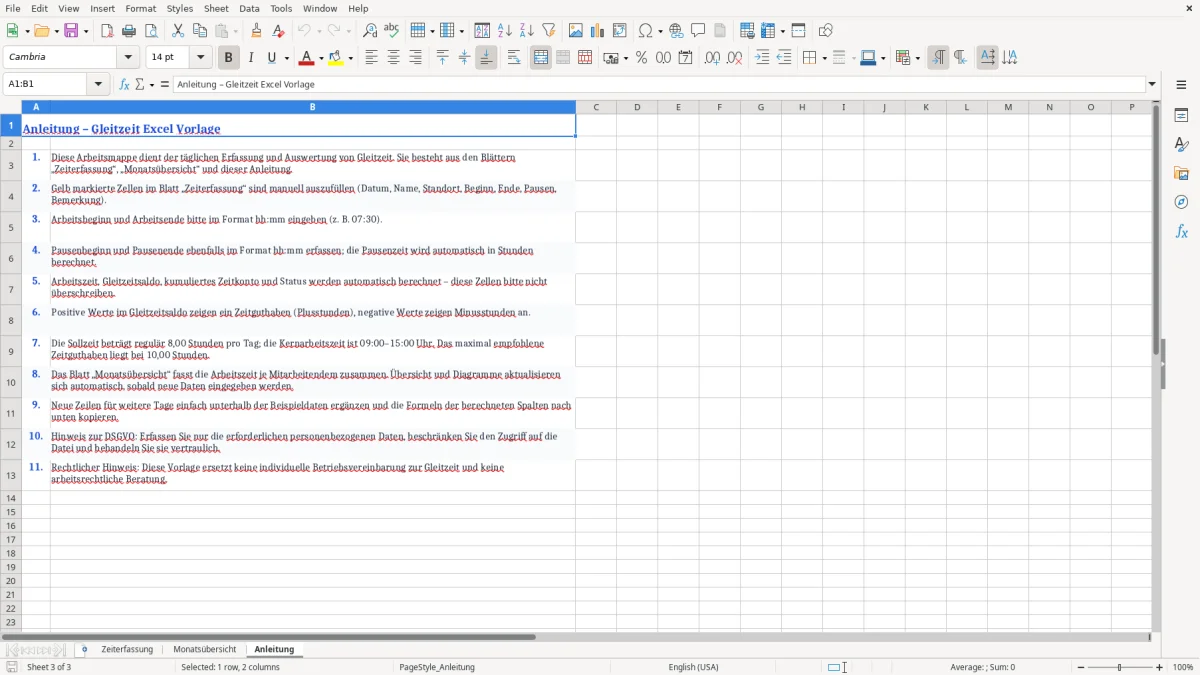Open the Function Wizard fx icon
The width and height of the screenshot is (1200, 675).
pos(124,85)
